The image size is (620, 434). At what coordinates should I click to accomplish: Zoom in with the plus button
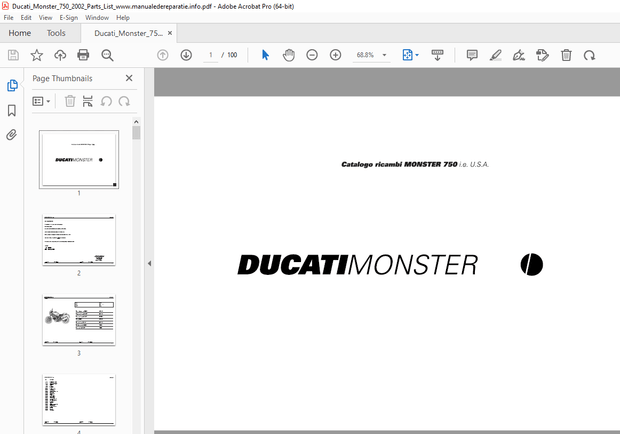click(x=335, y=55)
